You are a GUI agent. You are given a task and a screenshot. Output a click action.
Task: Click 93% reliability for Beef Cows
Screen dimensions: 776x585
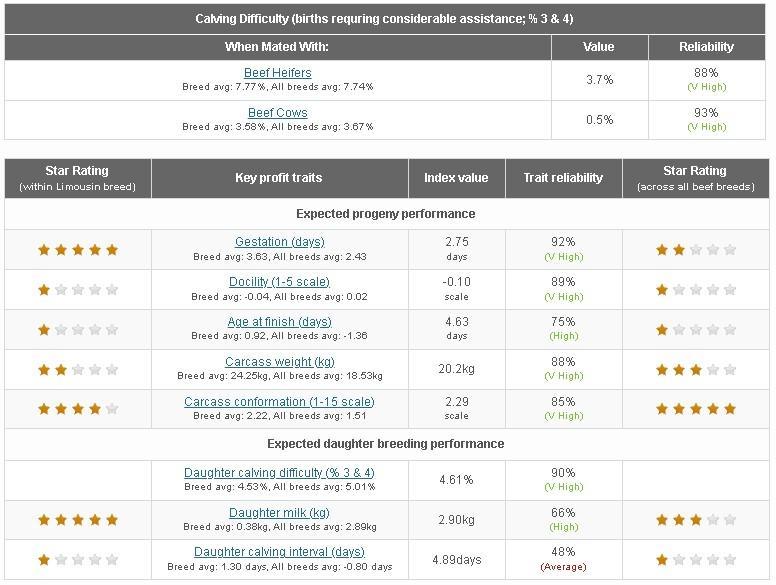click(x=706, y=119)
